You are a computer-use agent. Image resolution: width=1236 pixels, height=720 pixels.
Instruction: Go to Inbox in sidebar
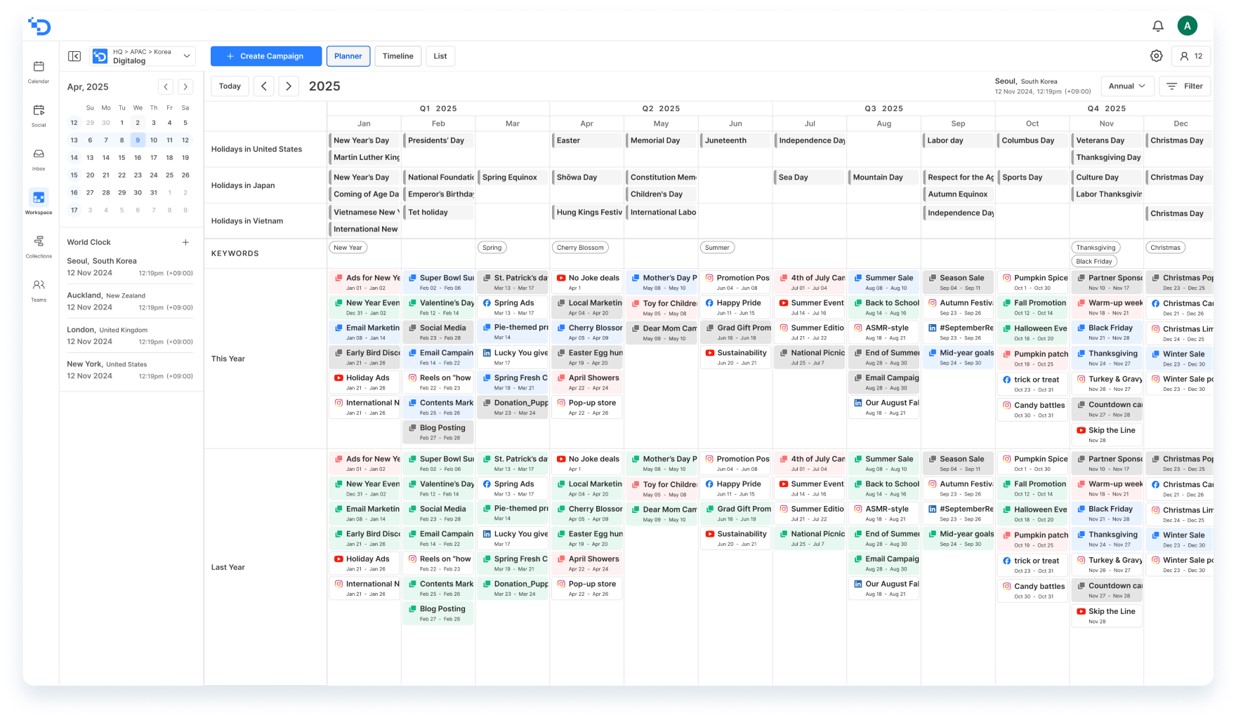[38, 158]
